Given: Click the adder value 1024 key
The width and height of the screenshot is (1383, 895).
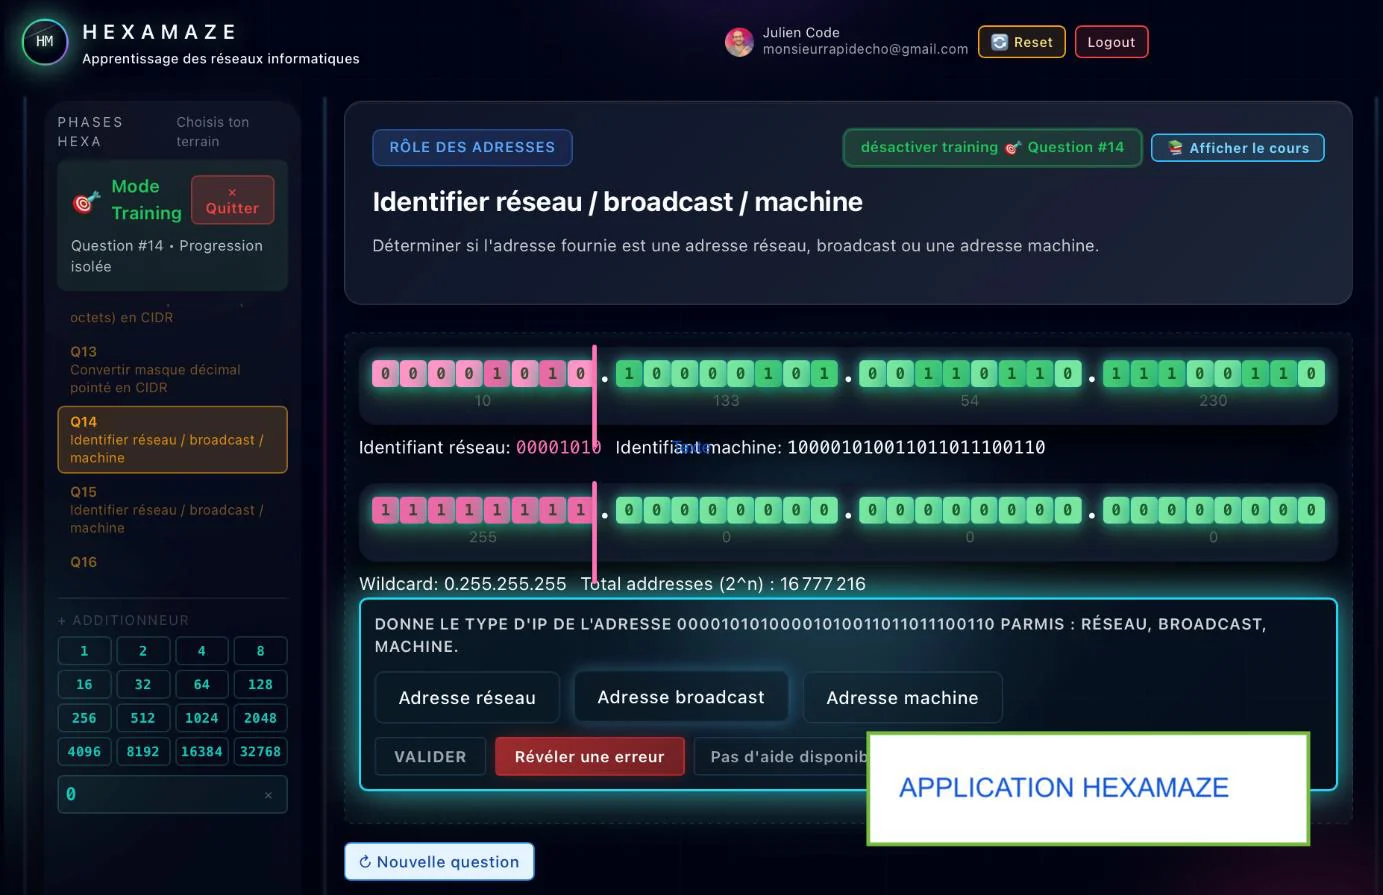Looking at the screenshot, I should click(202, 718).
